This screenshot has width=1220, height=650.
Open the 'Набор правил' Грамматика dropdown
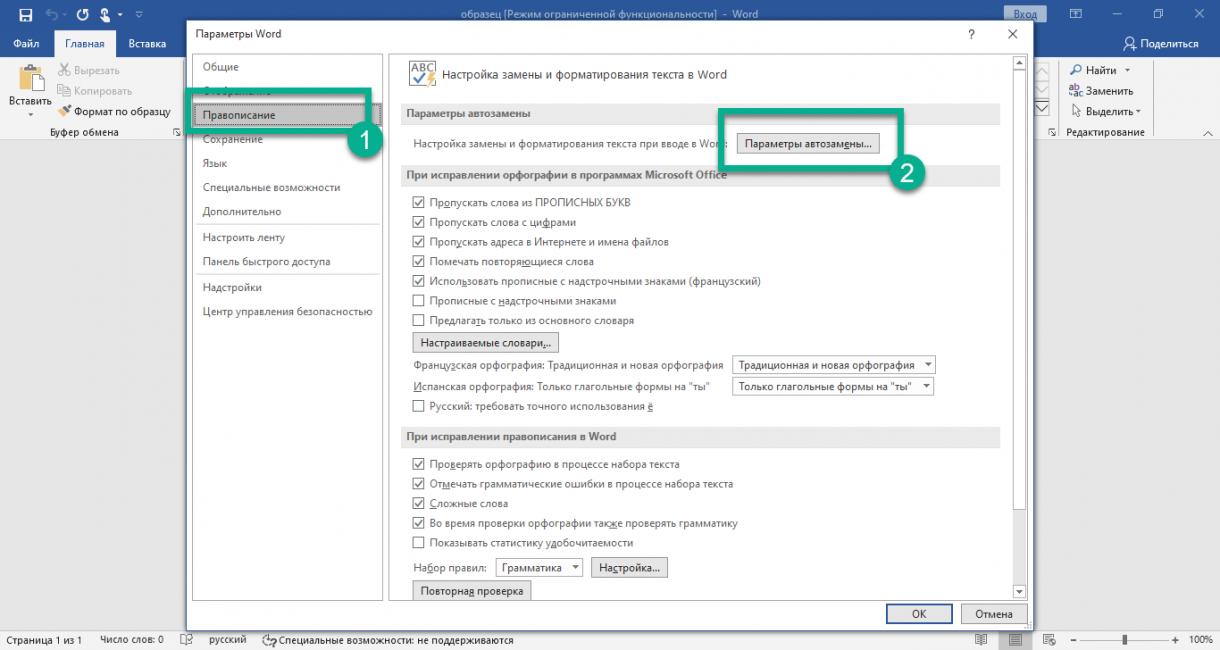click(x=540, y=568)
